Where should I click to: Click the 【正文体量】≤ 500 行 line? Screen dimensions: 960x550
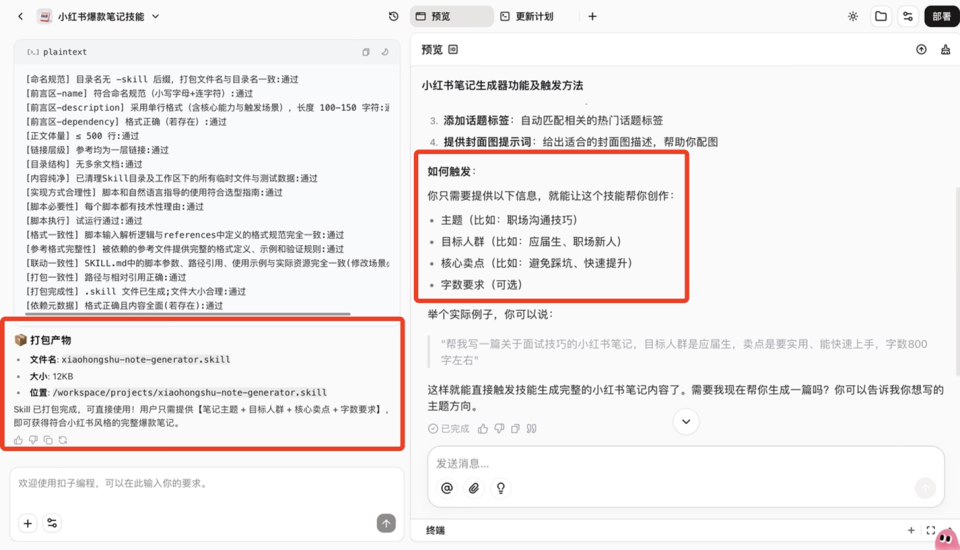click(82, 136)
